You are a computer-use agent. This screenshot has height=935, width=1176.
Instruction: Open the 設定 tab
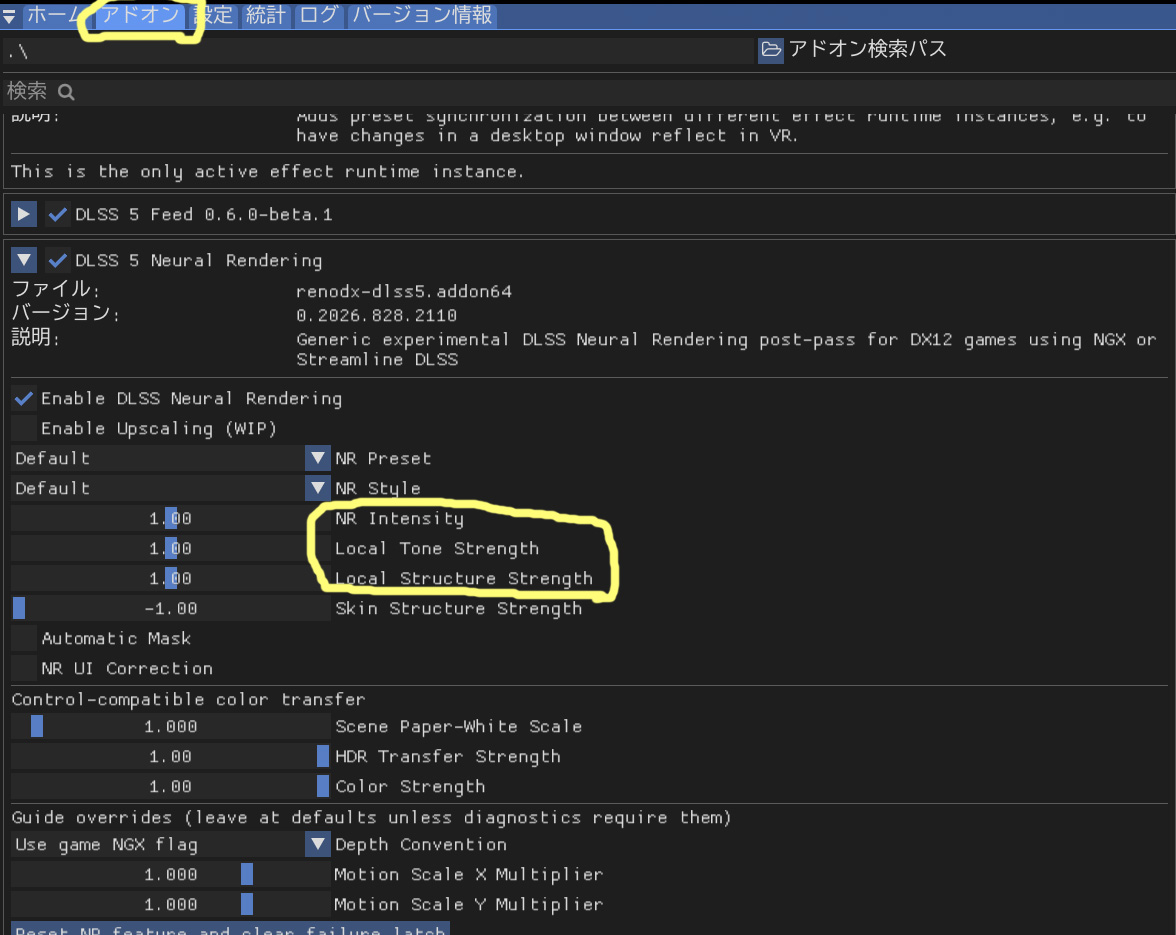(x=212, y=15)
